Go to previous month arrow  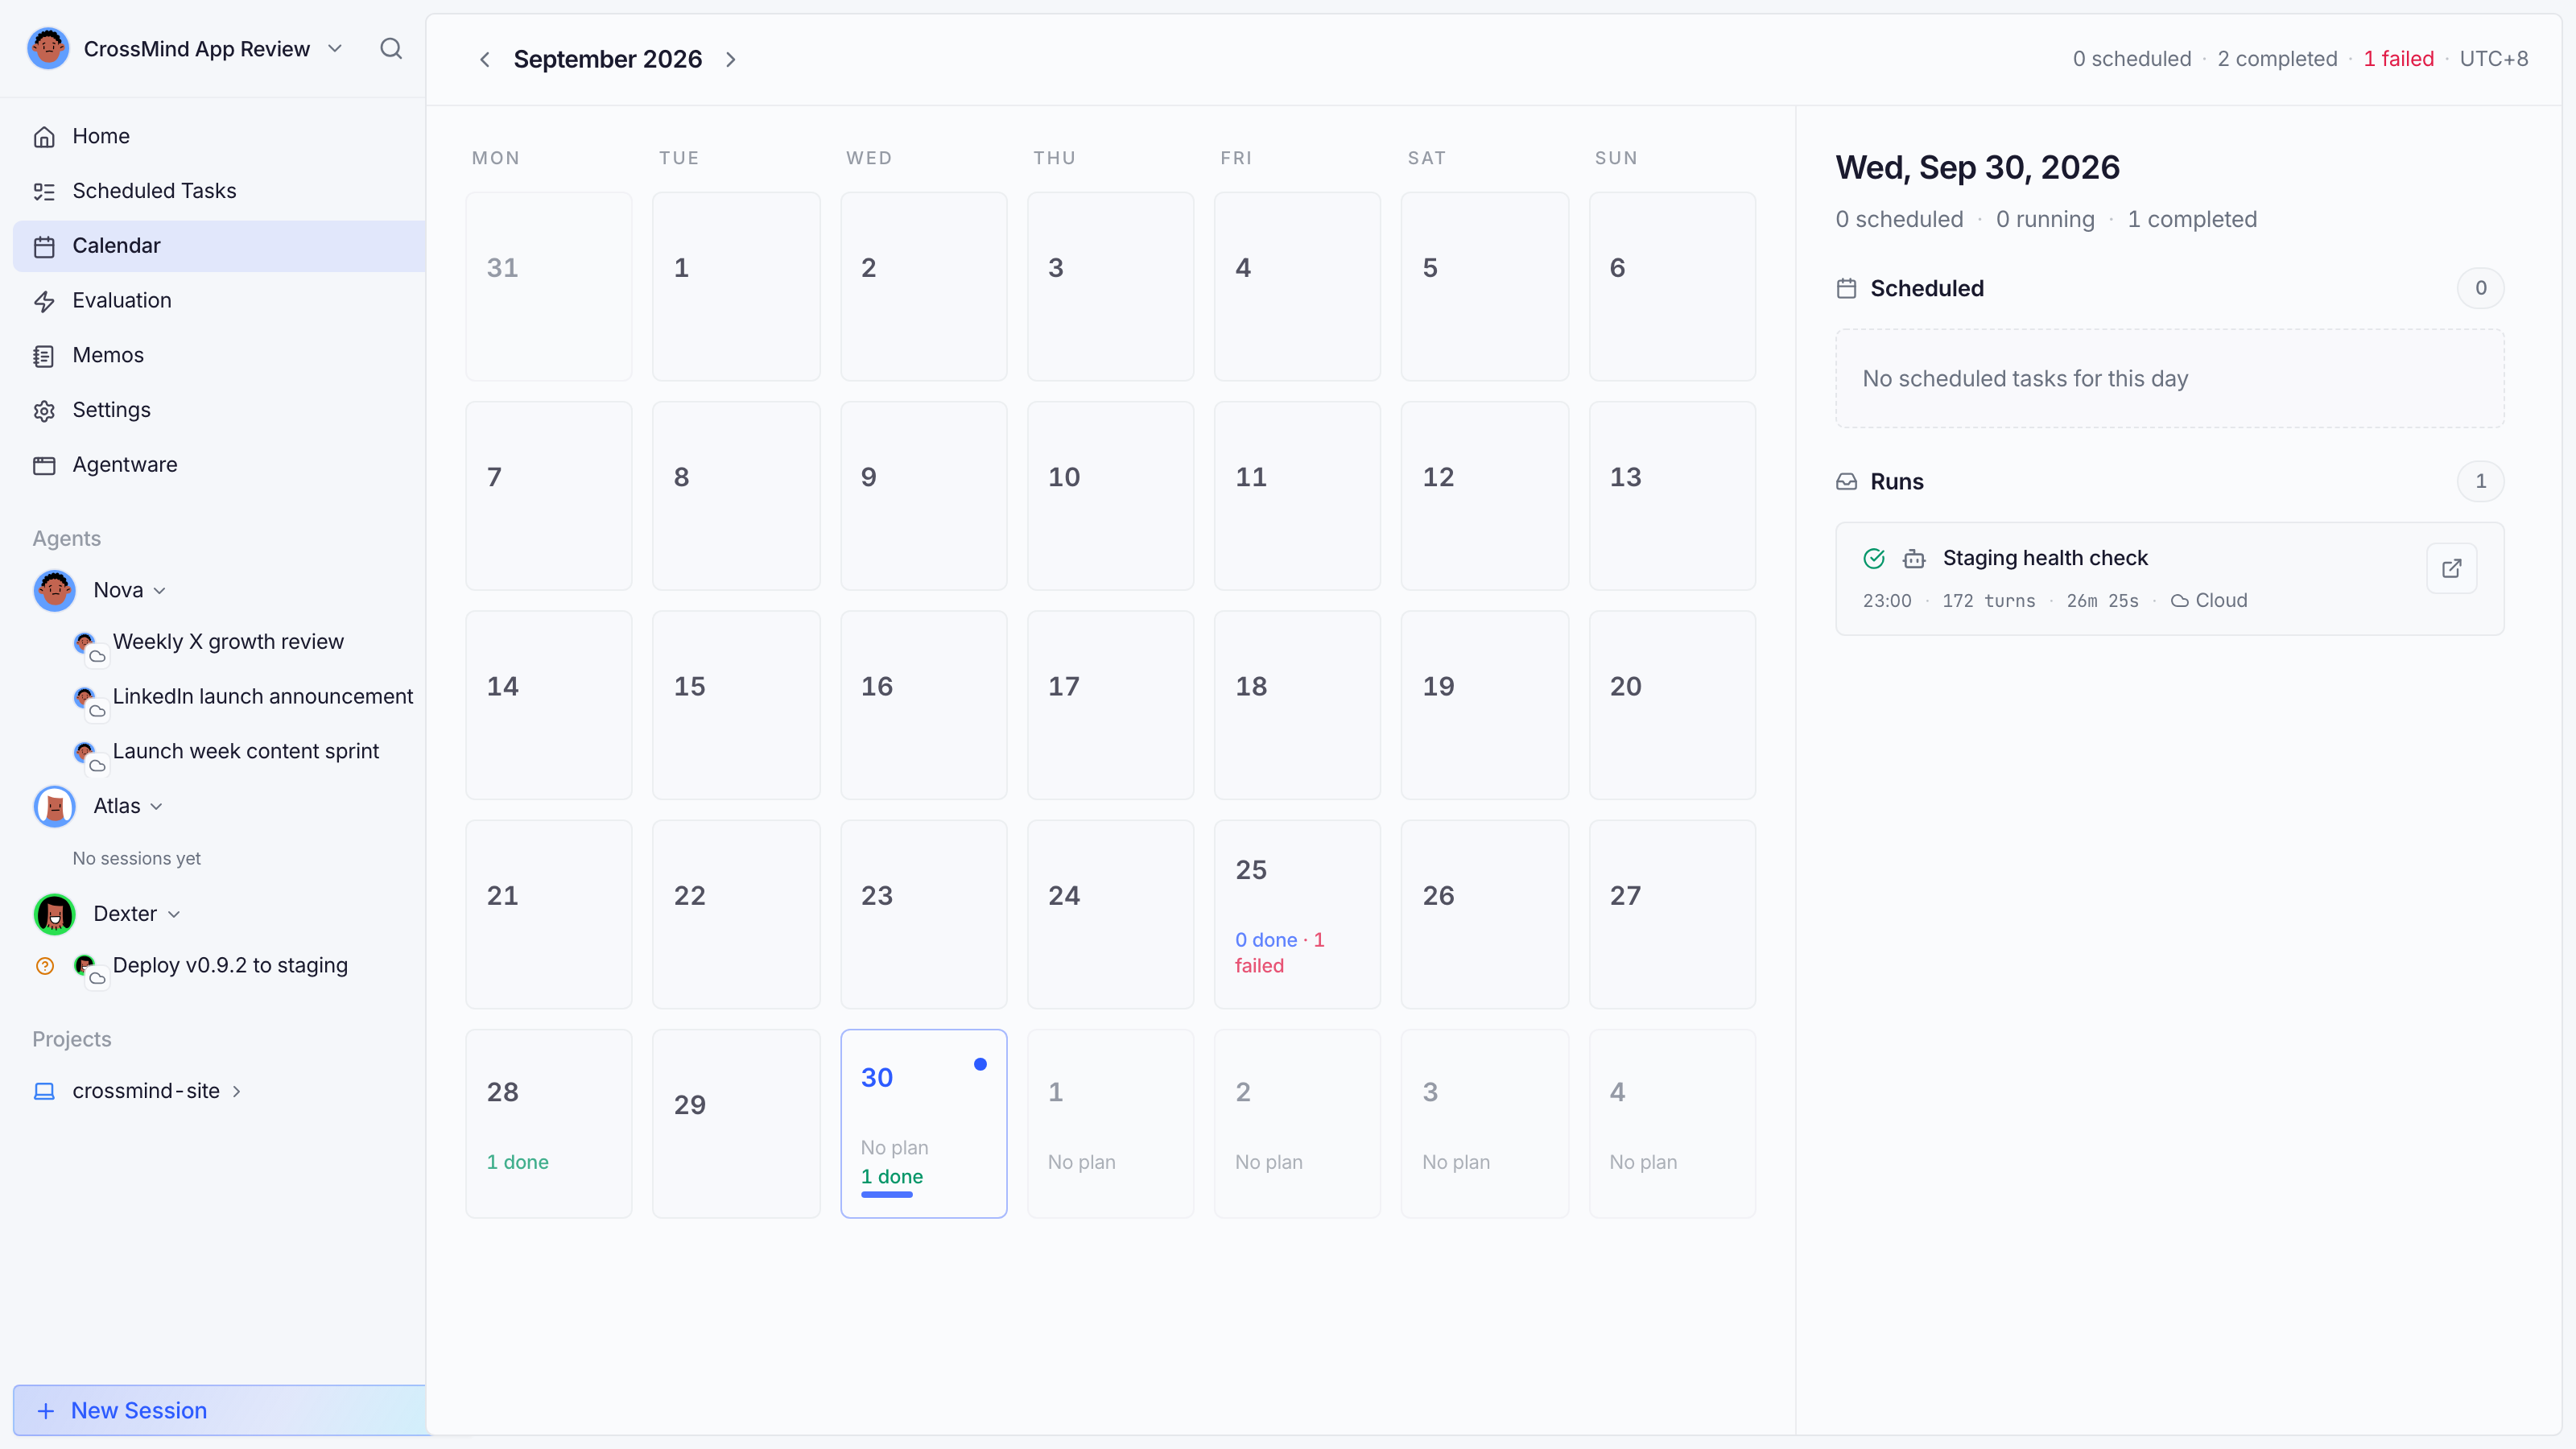pos(485,59)
